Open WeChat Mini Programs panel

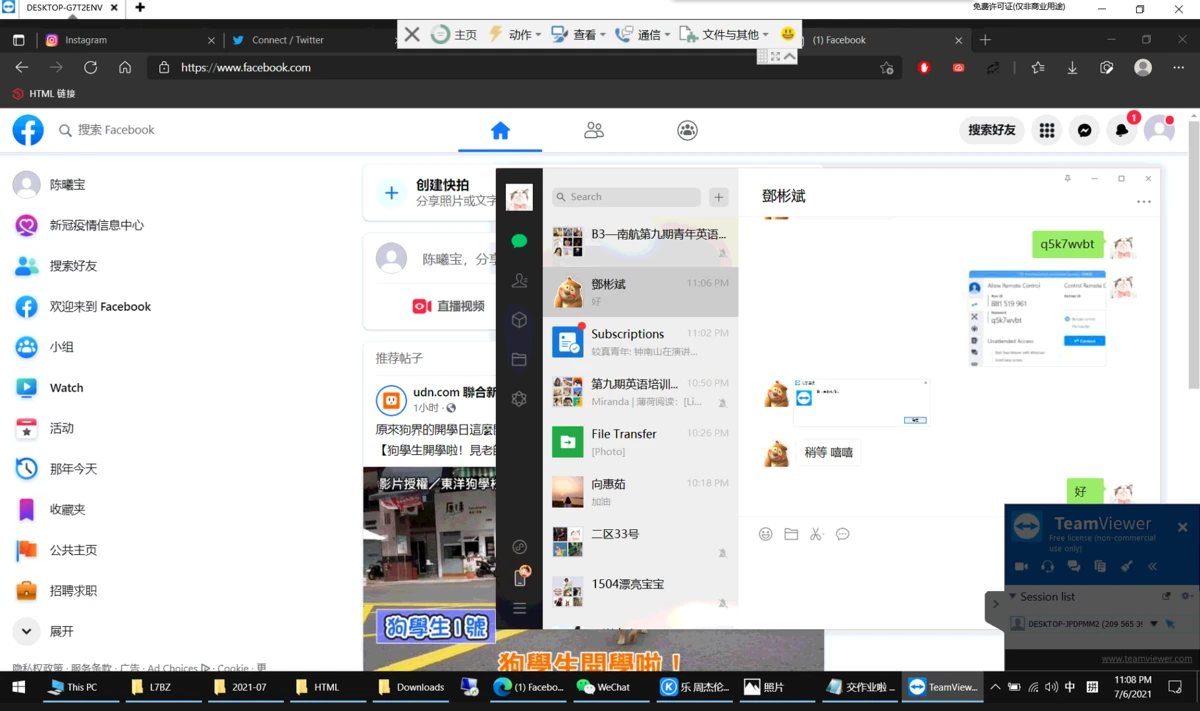[x=519, y=320]
